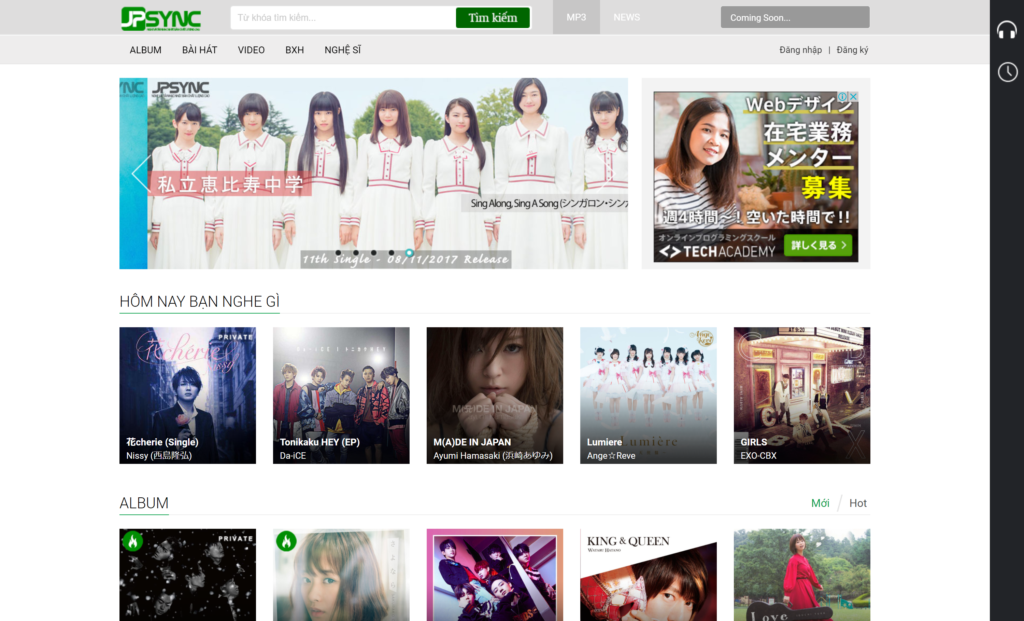The height and width of the screenshot is (621, 1024).
Task: Show Hot albums tab
Action: click(x=858, y=503)
